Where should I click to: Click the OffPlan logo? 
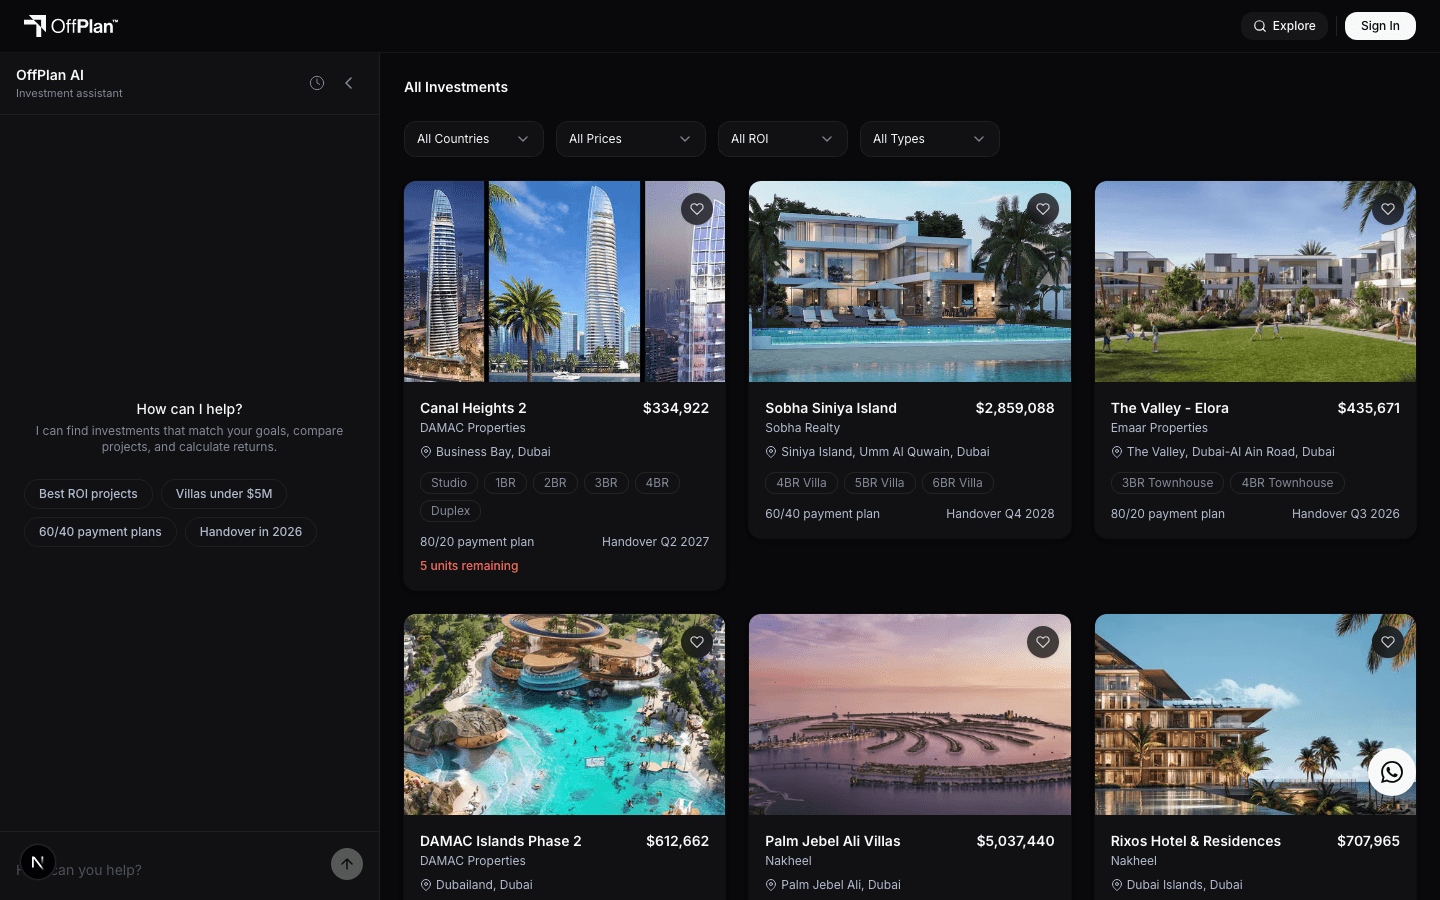click(x=70, y=26)
